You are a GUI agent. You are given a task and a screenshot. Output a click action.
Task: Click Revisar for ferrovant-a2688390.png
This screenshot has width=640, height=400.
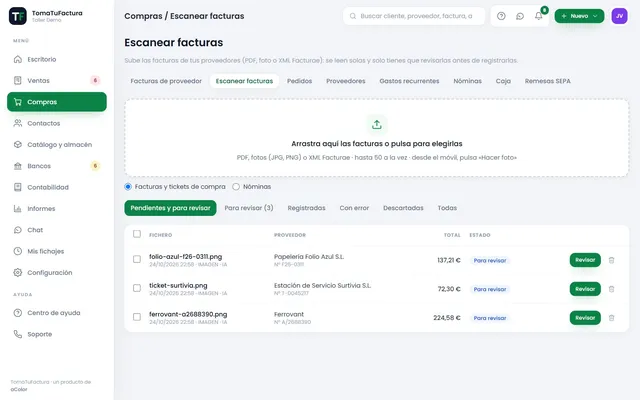click(585, 318)
